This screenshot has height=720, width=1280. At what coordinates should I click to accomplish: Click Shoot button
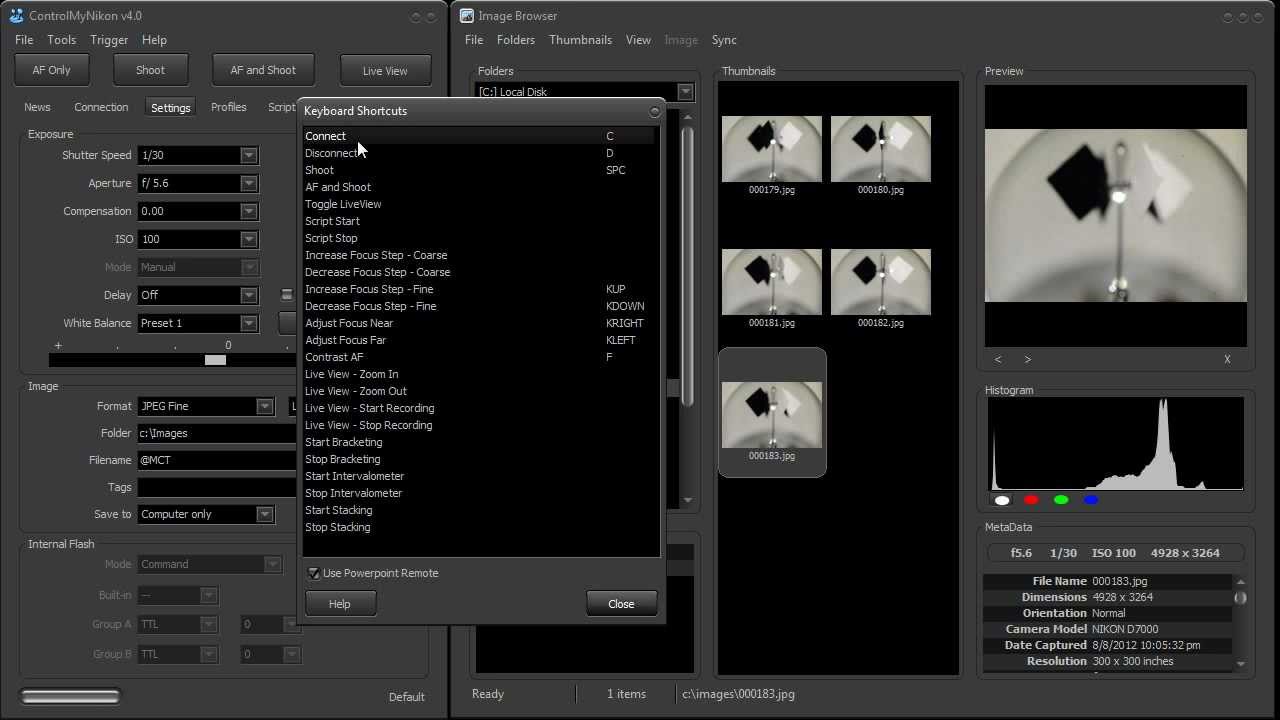tap(150, 70)
